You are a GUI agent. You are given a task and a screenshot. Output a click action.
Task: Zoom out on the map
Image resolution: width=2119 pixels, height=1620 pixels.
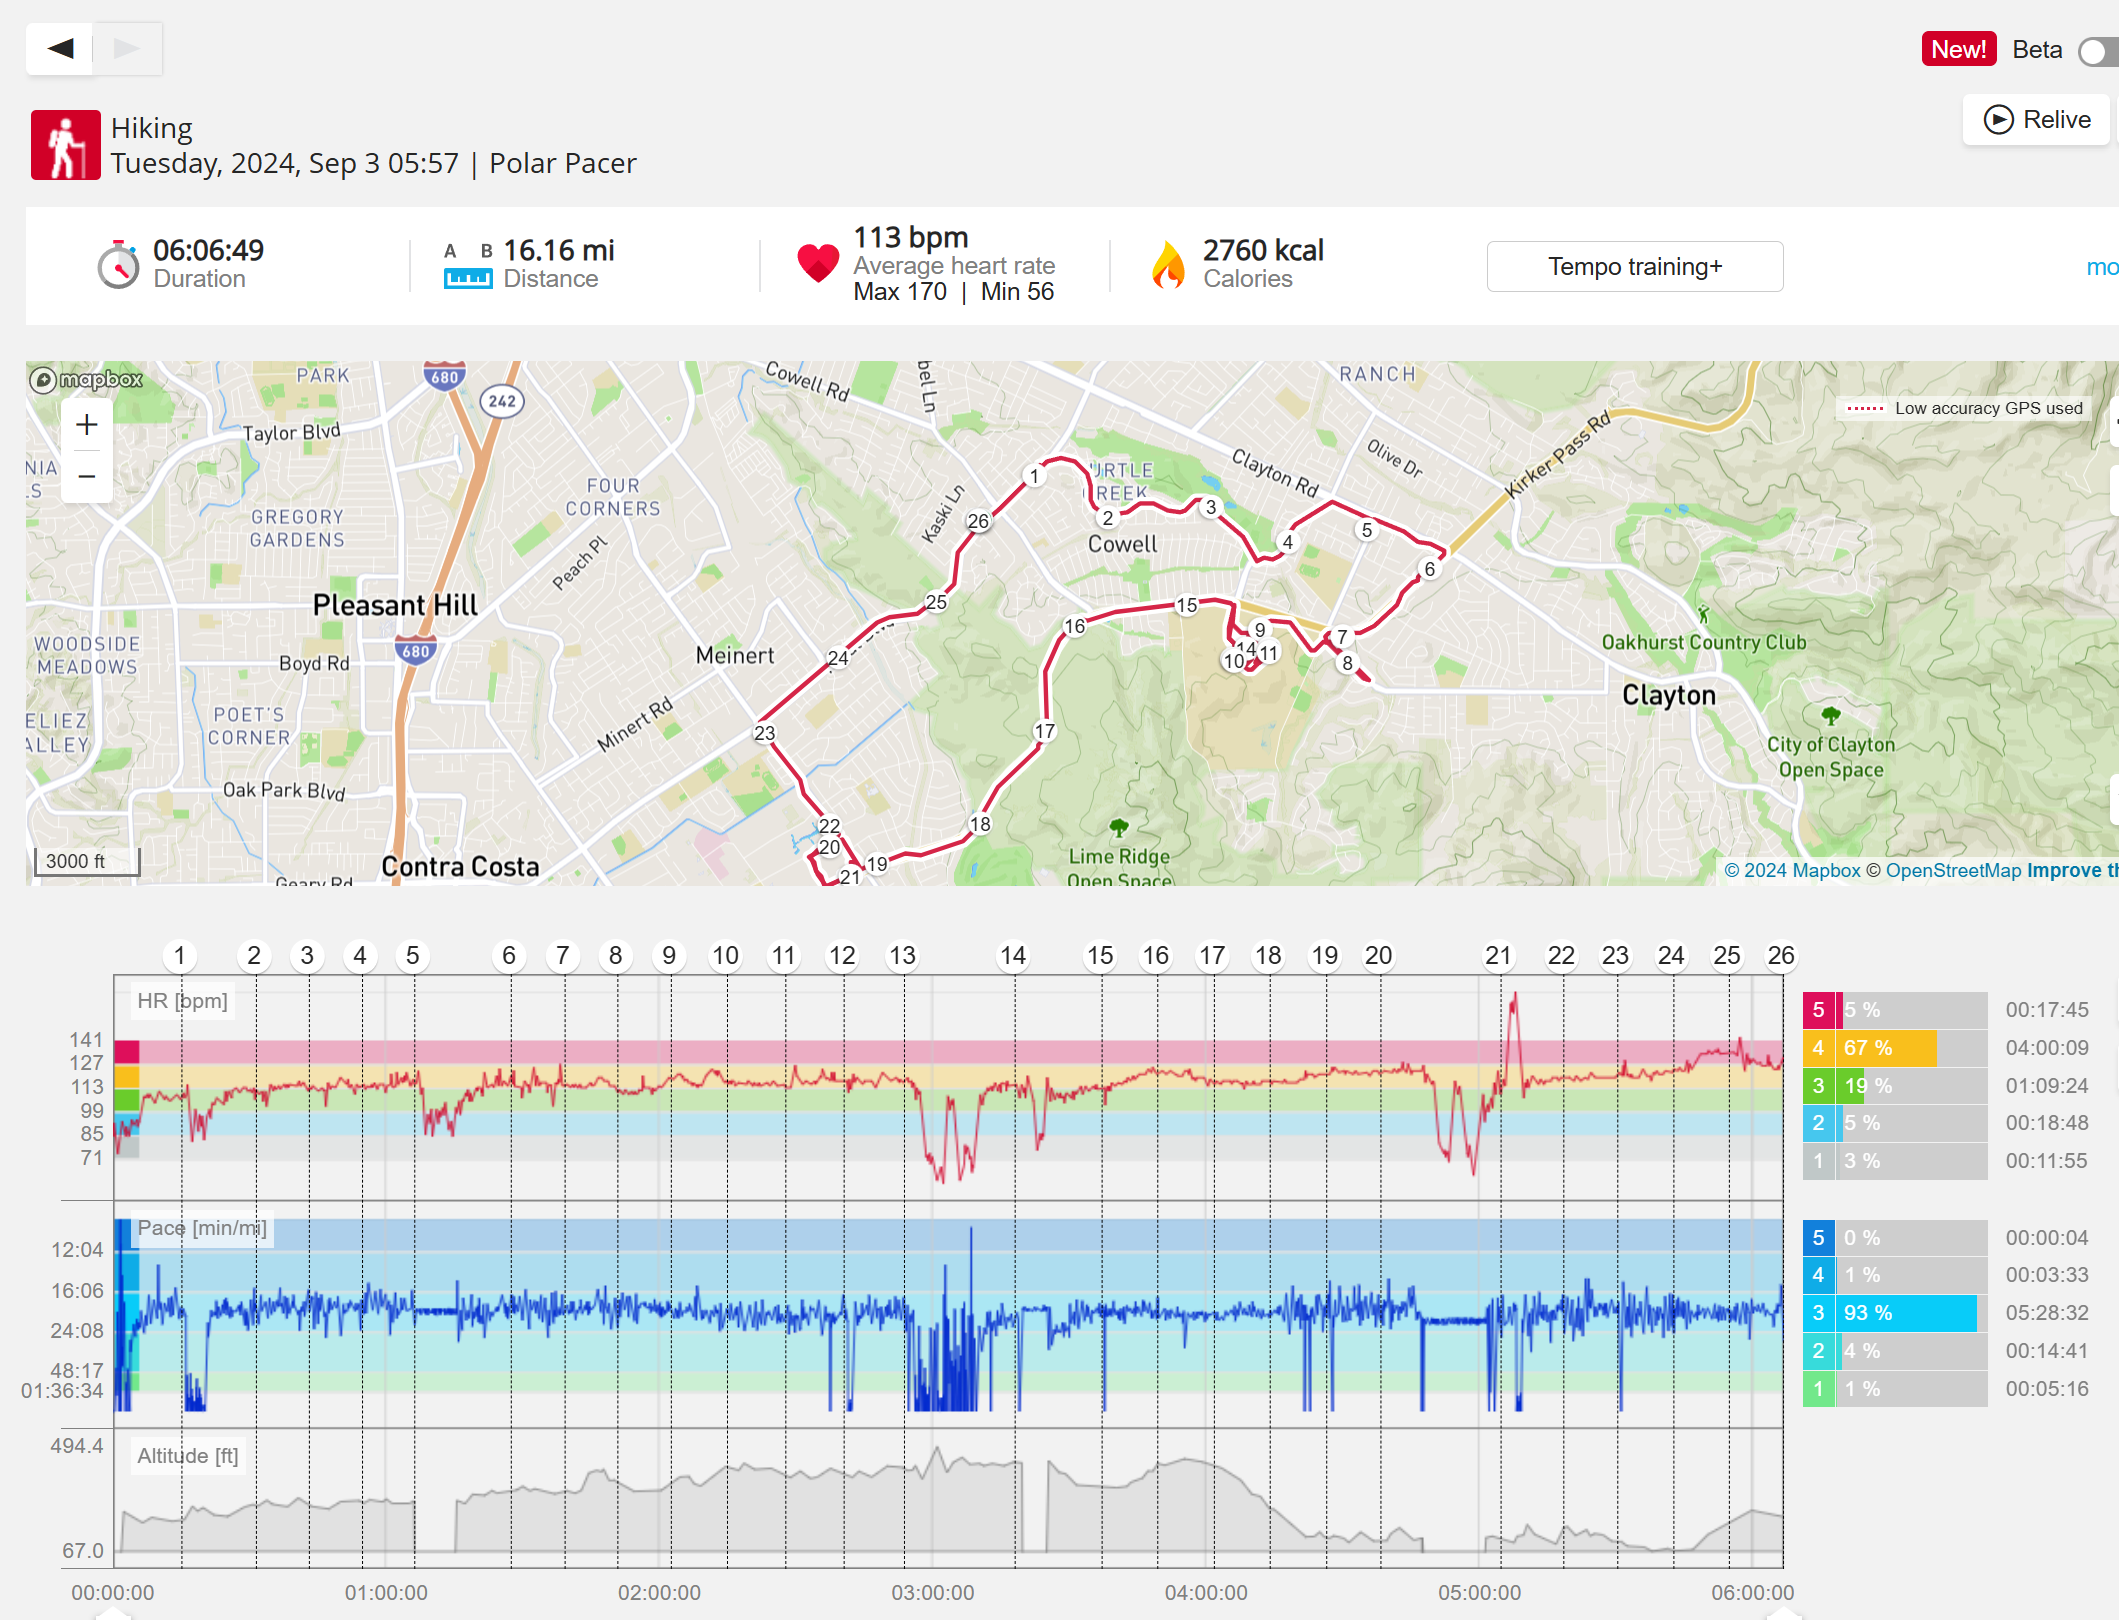[x=87, y=477]
